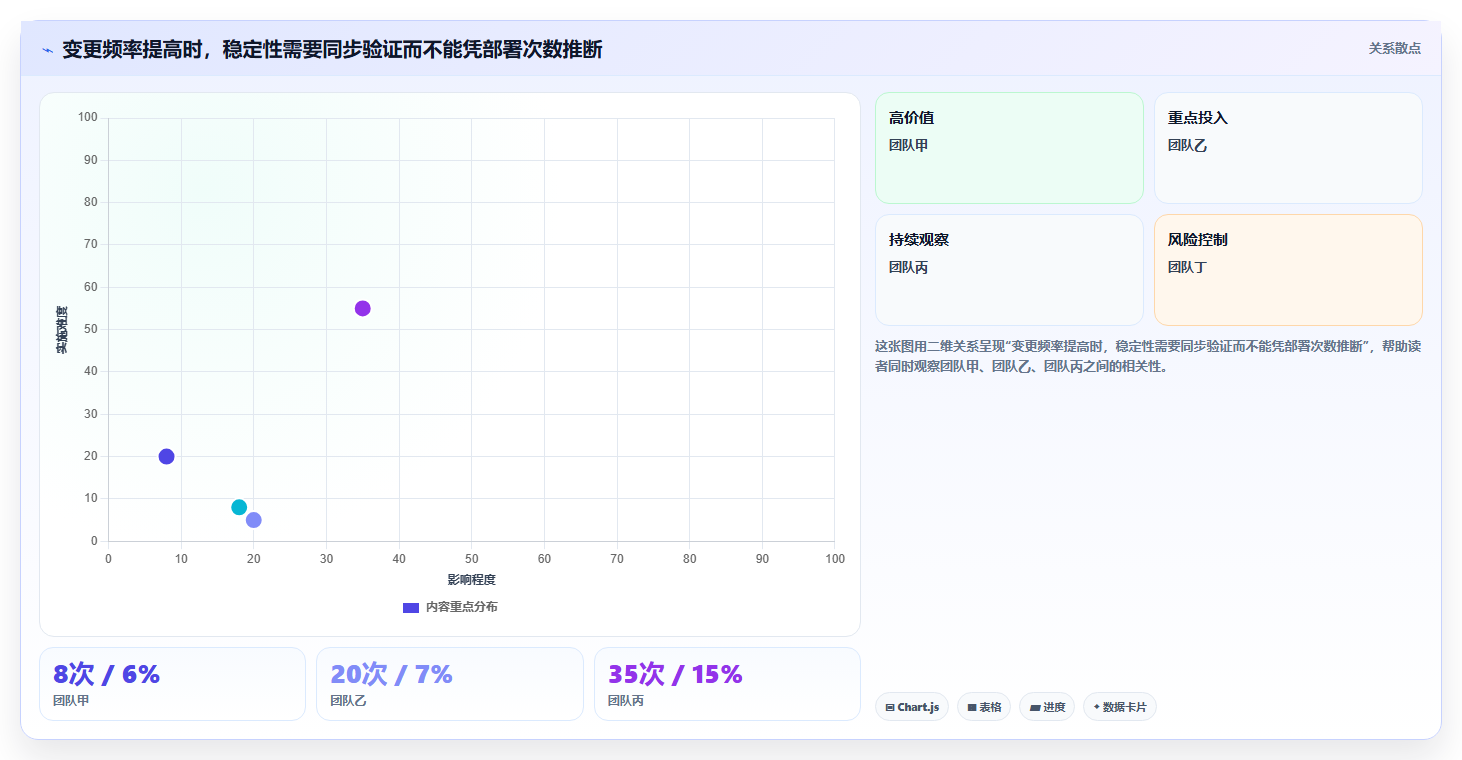The height and width of the screenshot is (760, 1462).
Task: Click the chart description paragraph
Action: [1148, 356]
